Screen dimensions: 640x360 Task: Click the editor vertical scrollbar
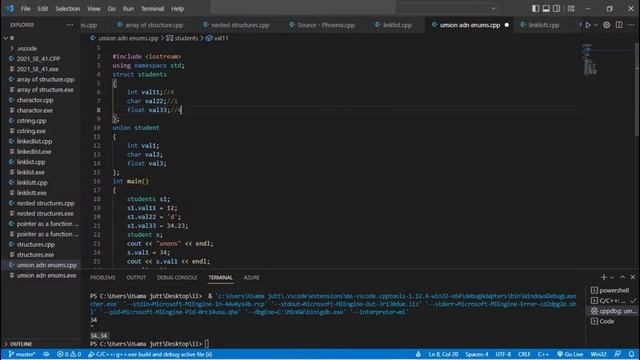tap(637, 90)
